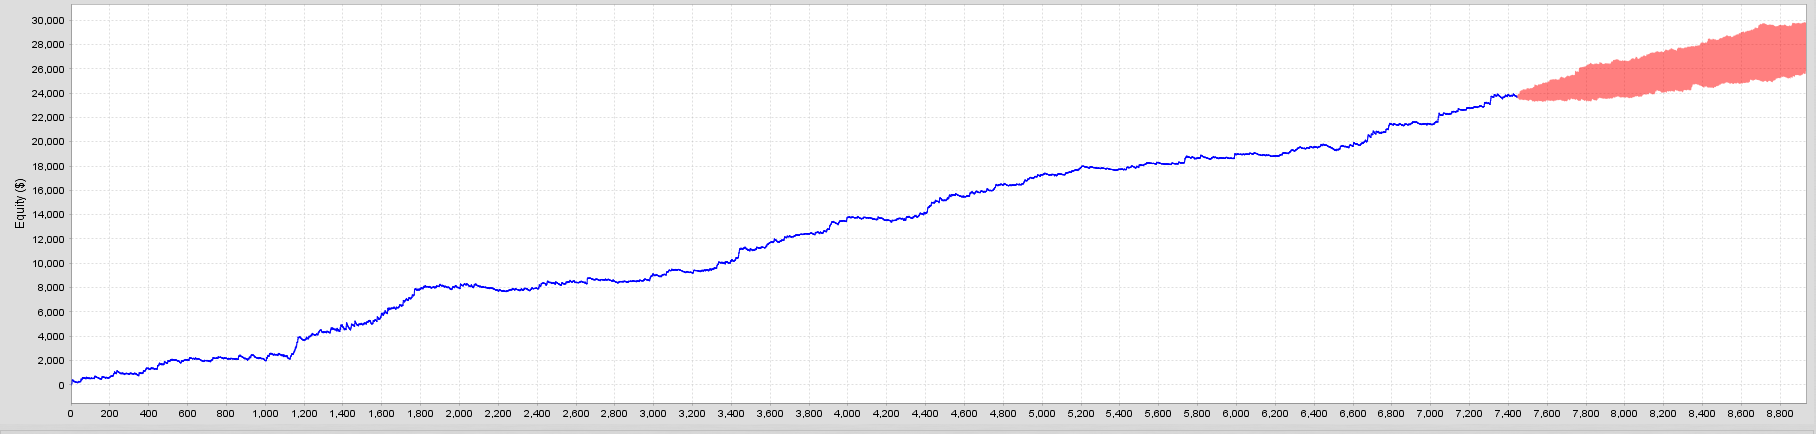The height and width of the screenshot is (434, 1816).
Task: Select the 16,000 equity axis label
Action: [x=48, y=190]
